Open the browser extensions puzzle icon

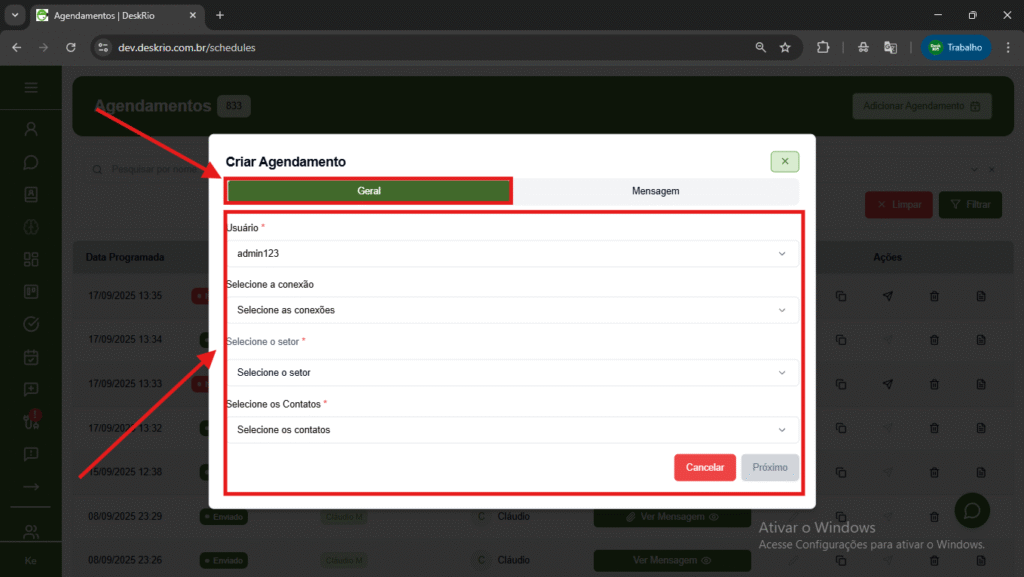click(823, 47)
